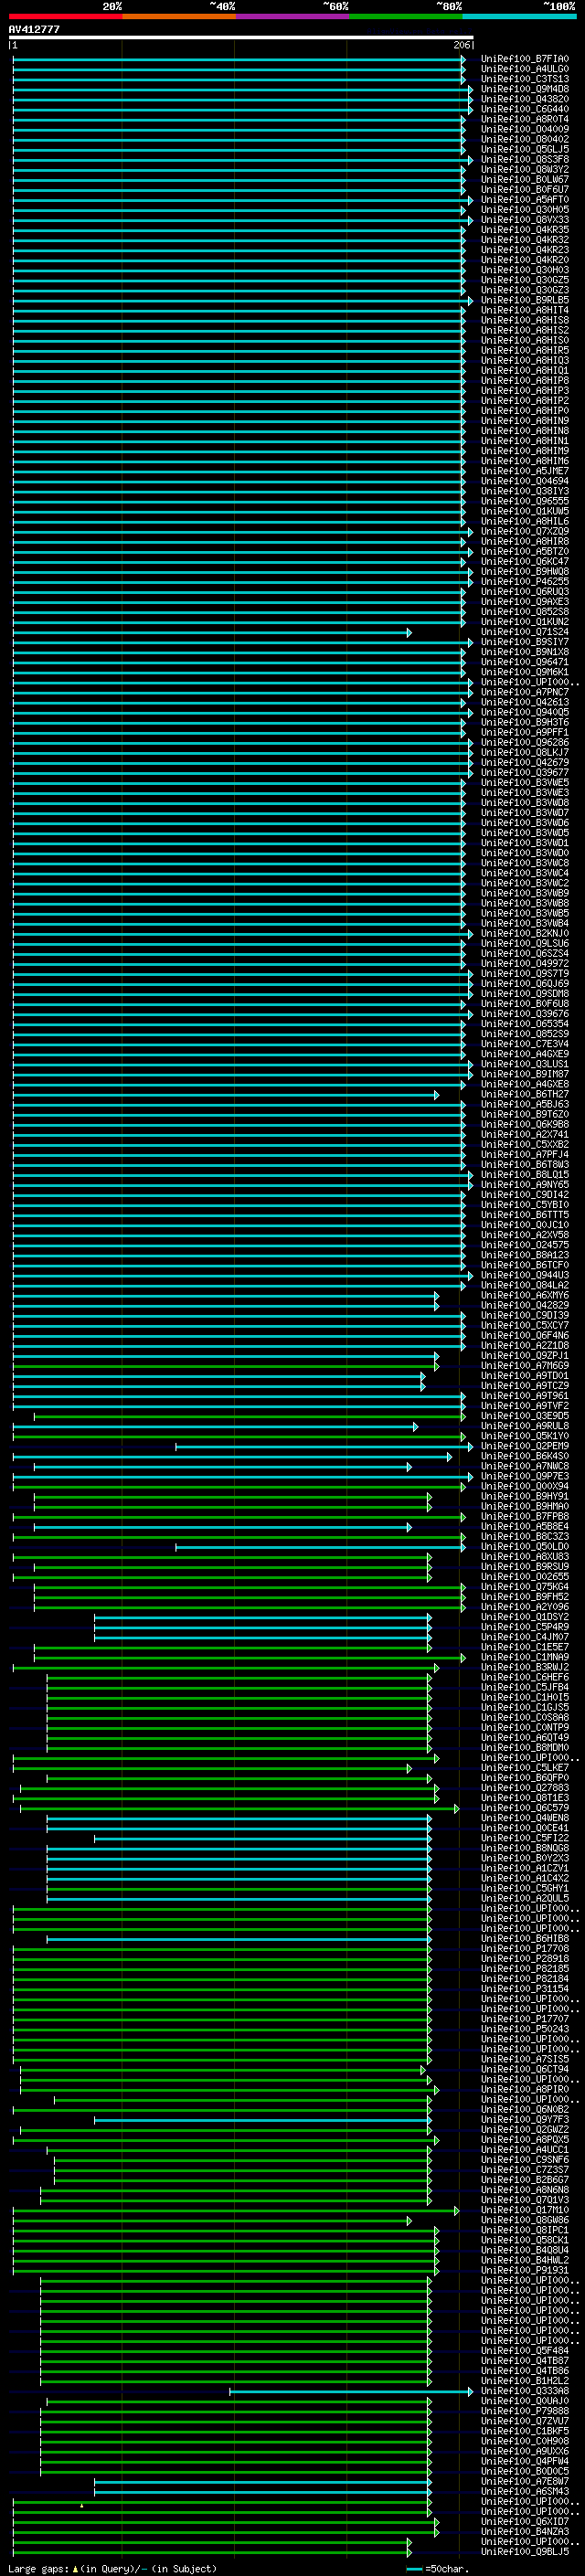The image size is (585, 2576).
Task: Select the UniRef100_A8R0T4 entry
Action: pos(525,119)
